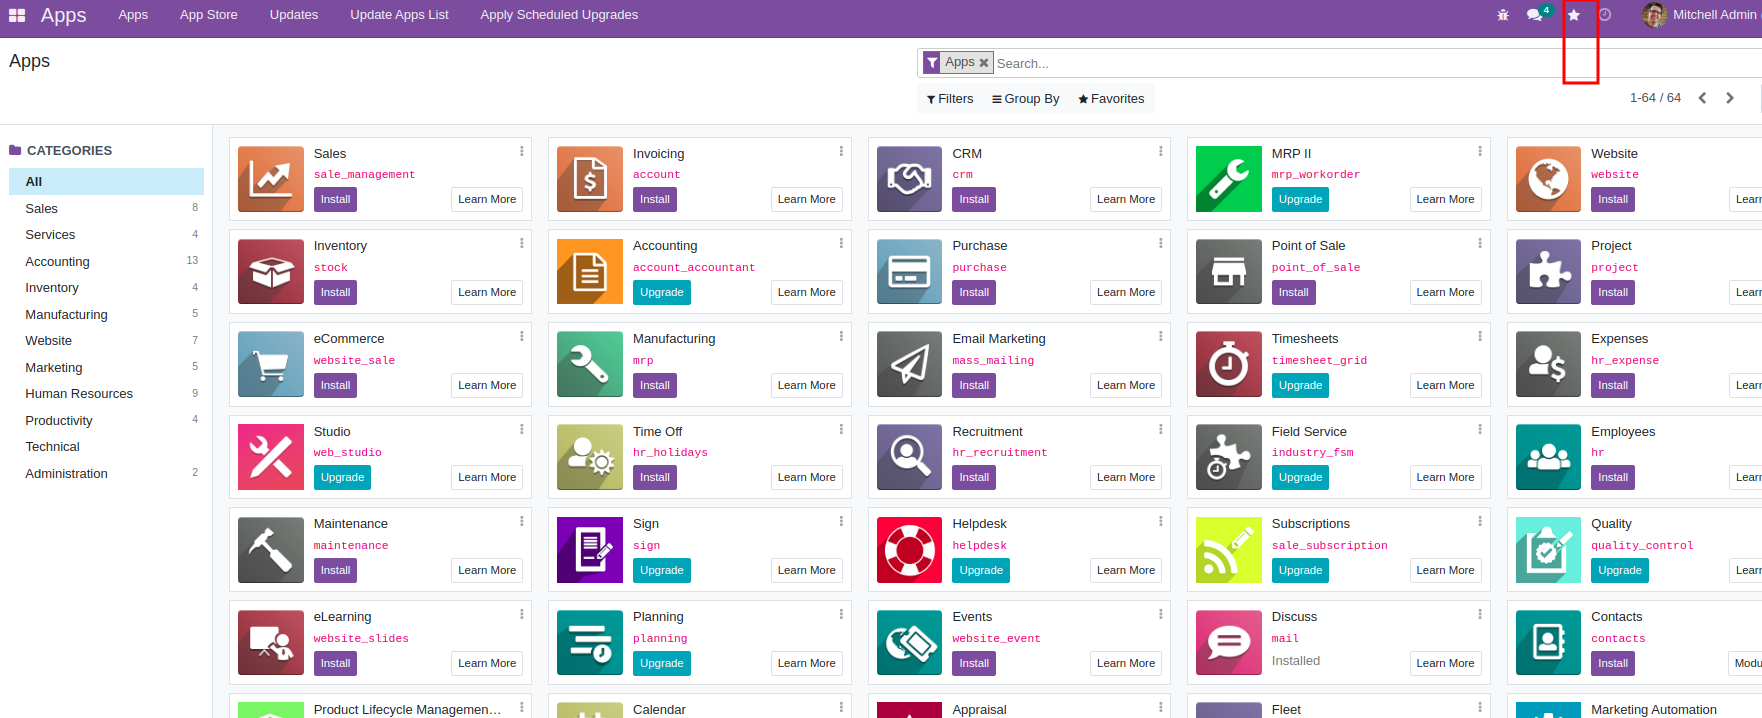Click the eCommerce cart app icon
This screenshot has height=718, width=1762.
[271, 365]
